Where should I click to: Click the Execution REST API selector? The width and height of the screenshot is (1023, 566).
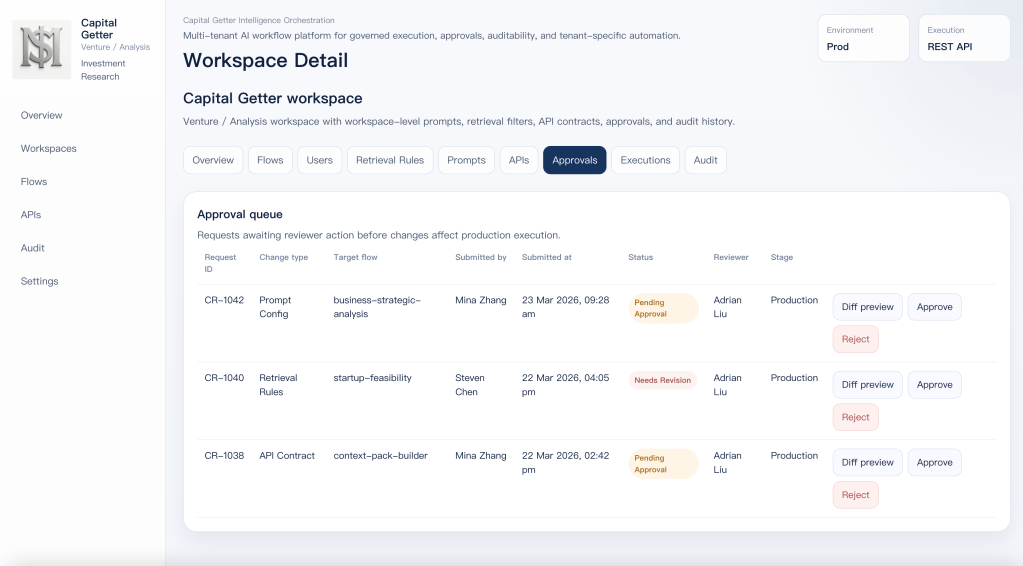pos(963,38)
